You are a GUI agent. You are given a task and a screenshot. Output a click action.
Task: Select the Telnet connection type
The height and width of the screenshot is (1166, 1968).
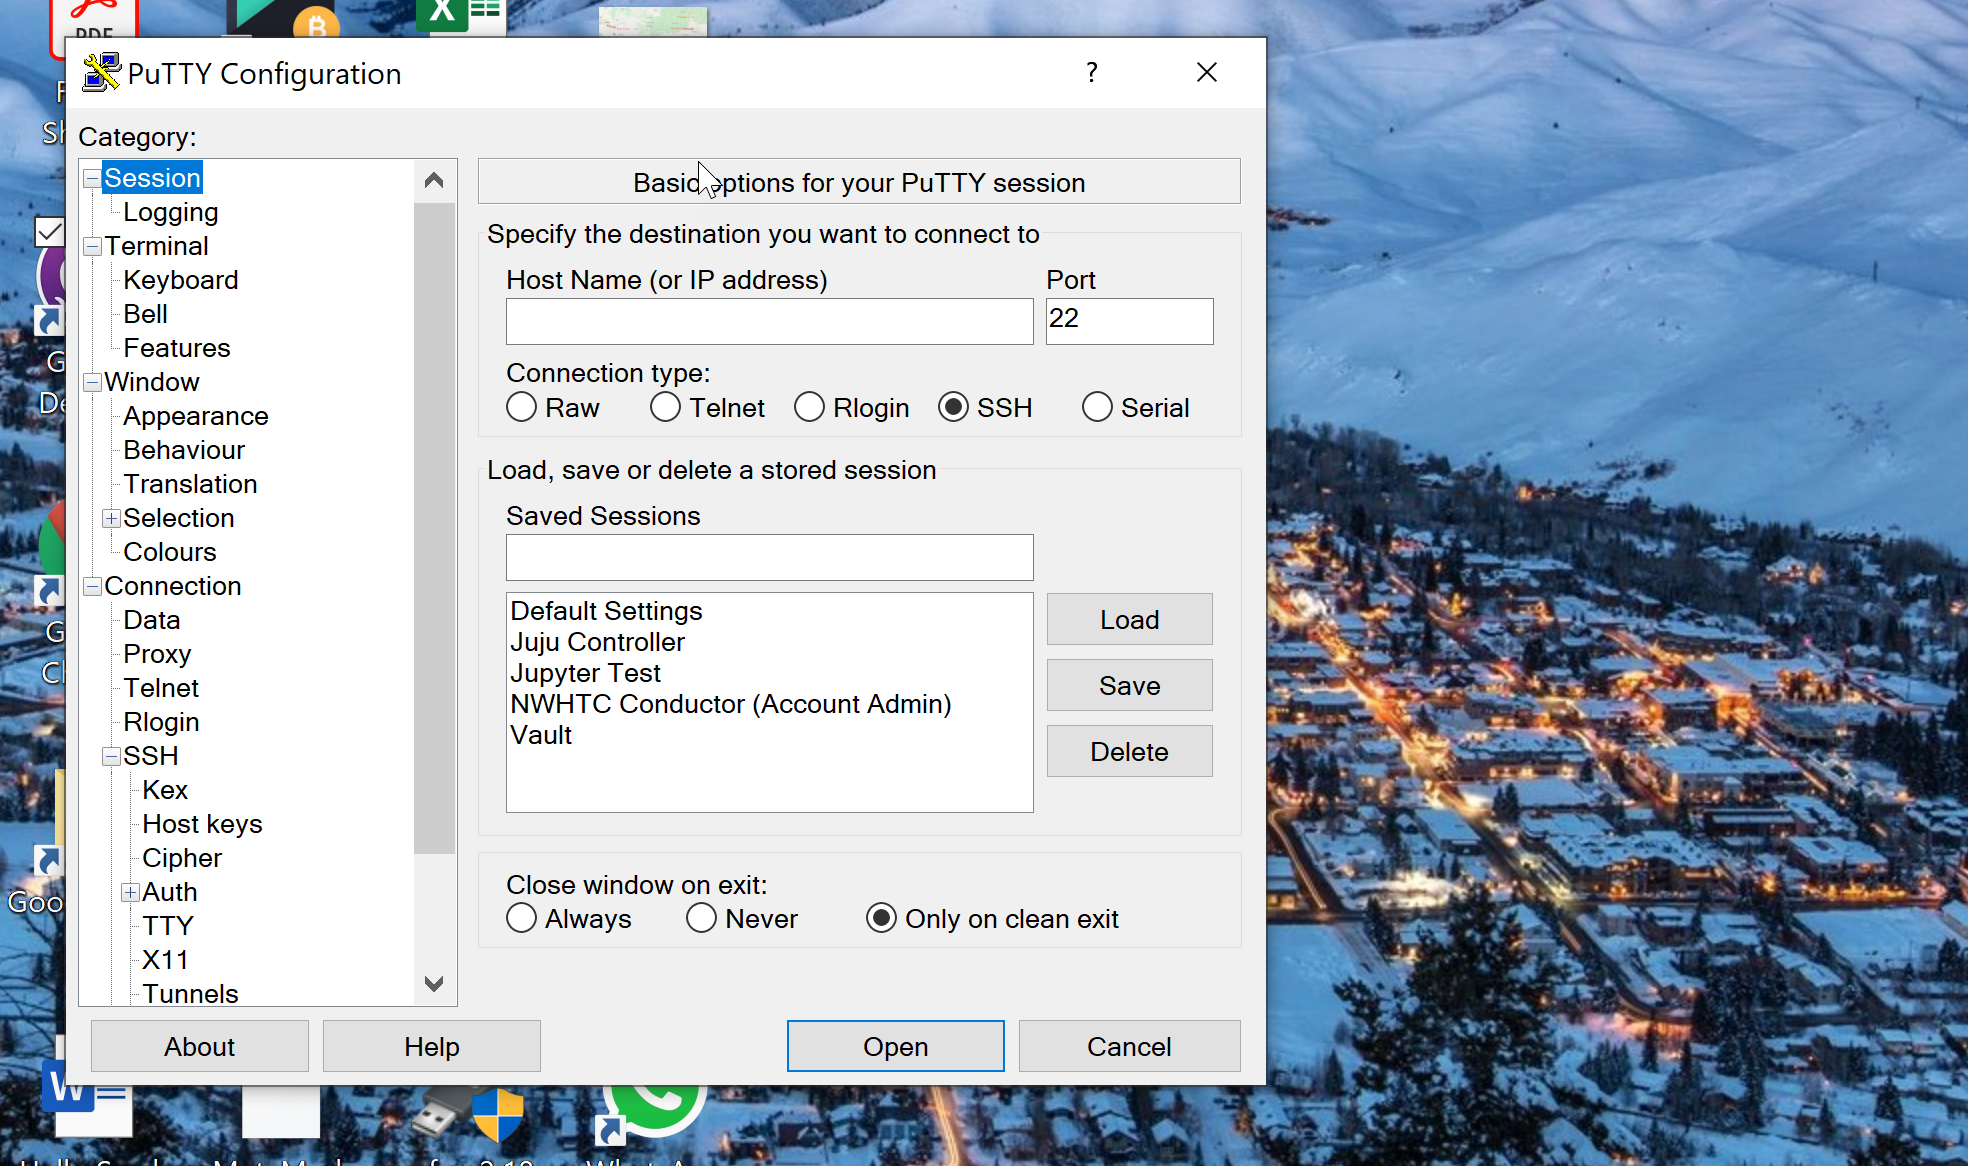tap(665, 408)
